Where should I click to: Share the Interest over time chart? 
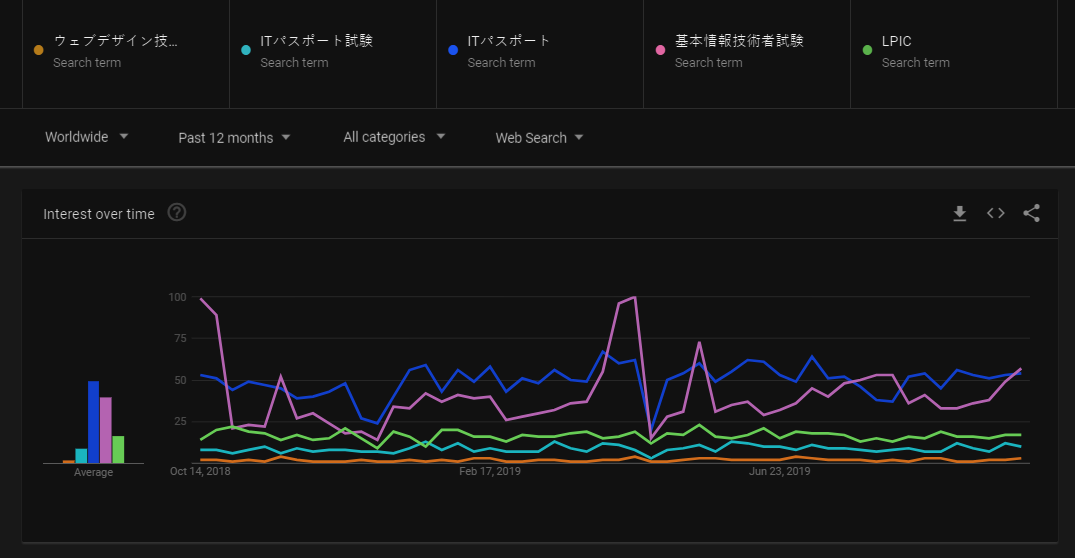pyautogui.click(x=1032, y=213)
